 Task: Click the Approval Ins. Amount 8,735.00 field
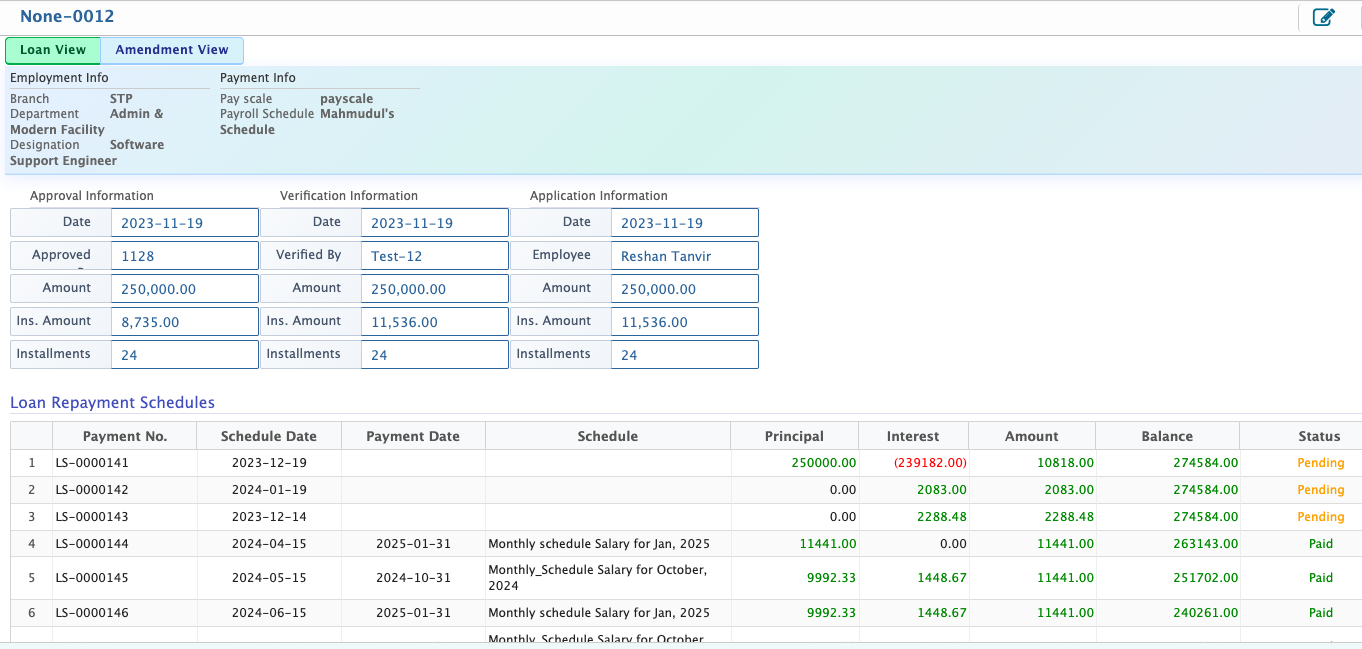pos(184,322)
